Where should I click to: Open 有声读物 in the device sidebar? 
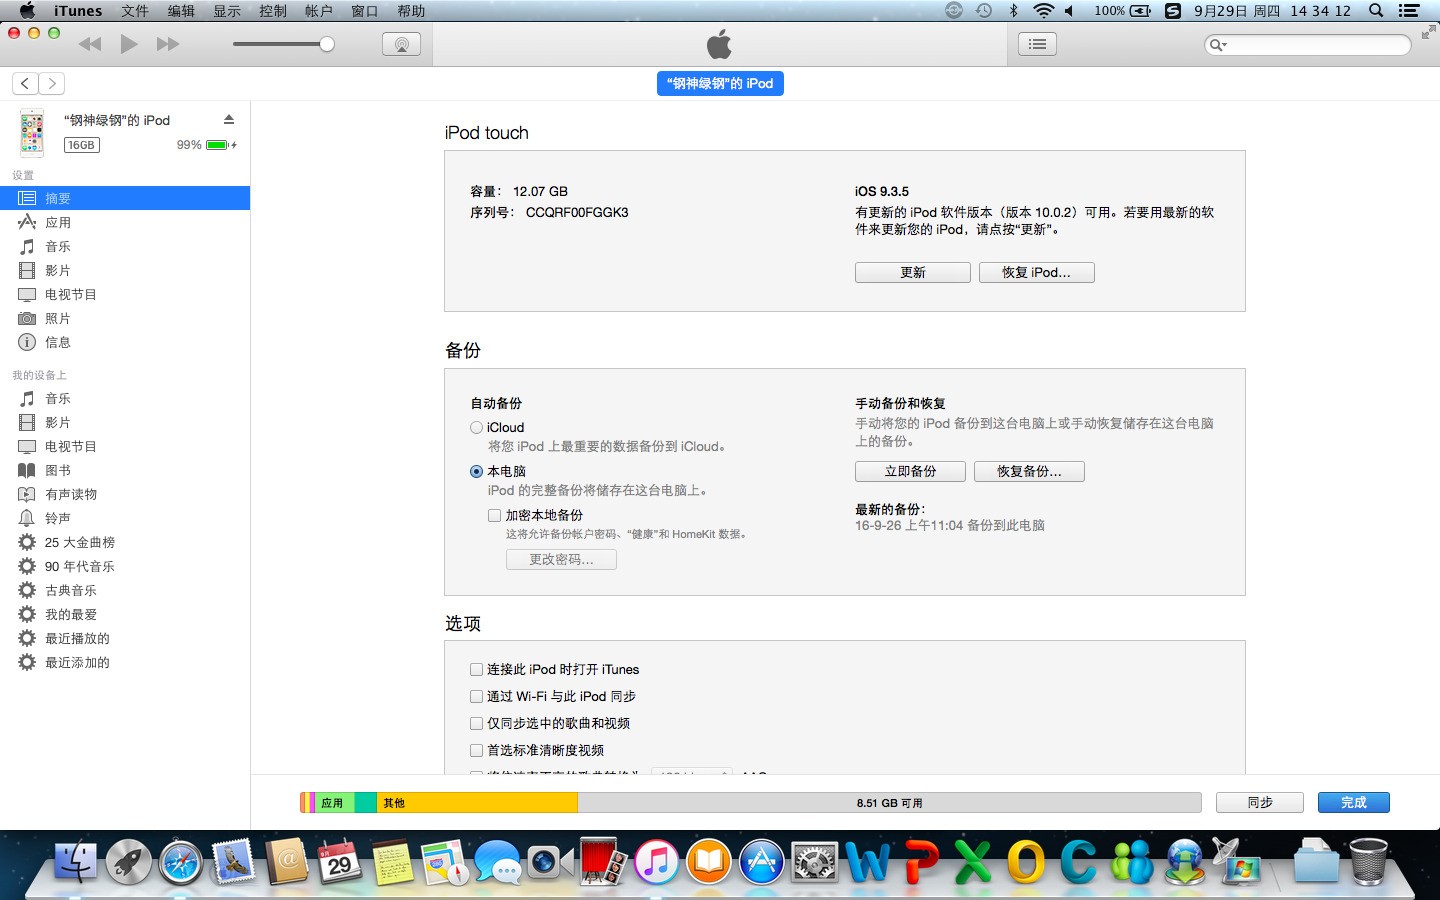pos(125,494)
